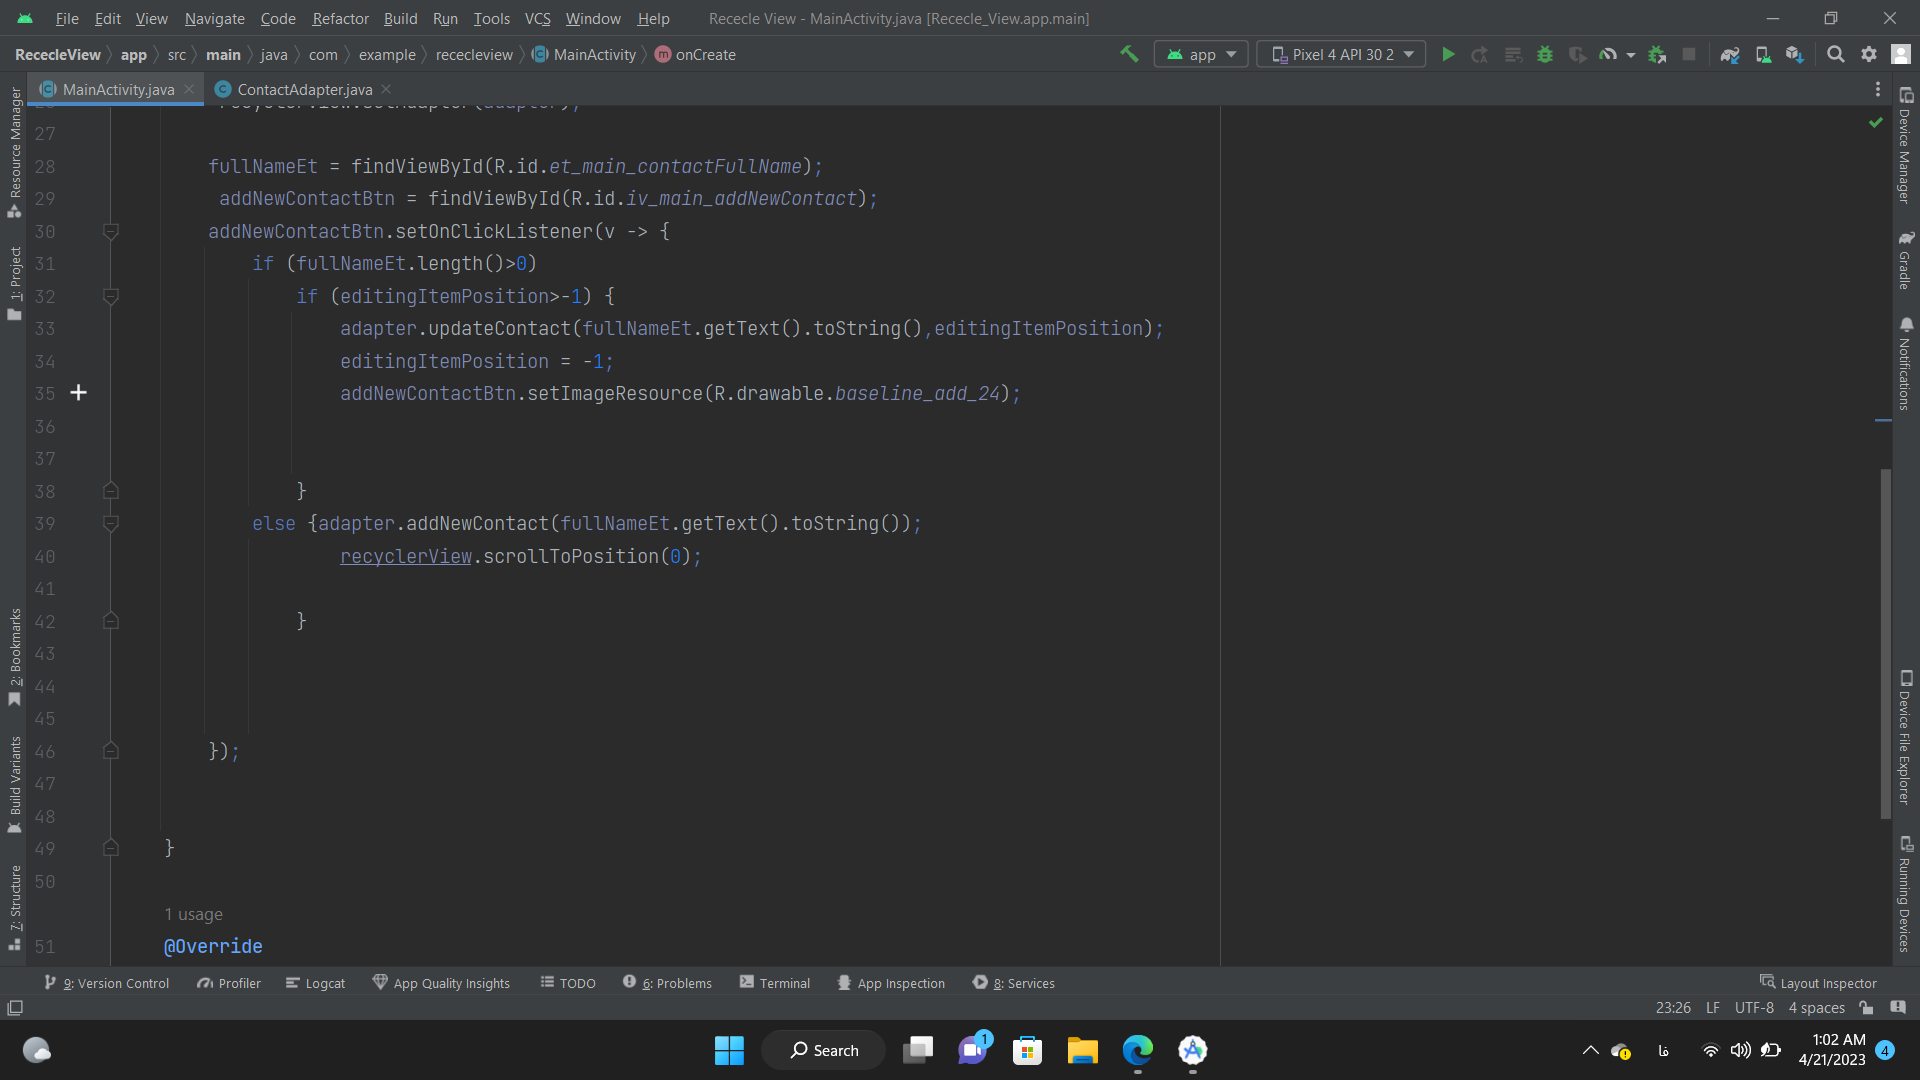Open the Refactor menu
1920x1080 pixels.
click(x=340, y=18)
